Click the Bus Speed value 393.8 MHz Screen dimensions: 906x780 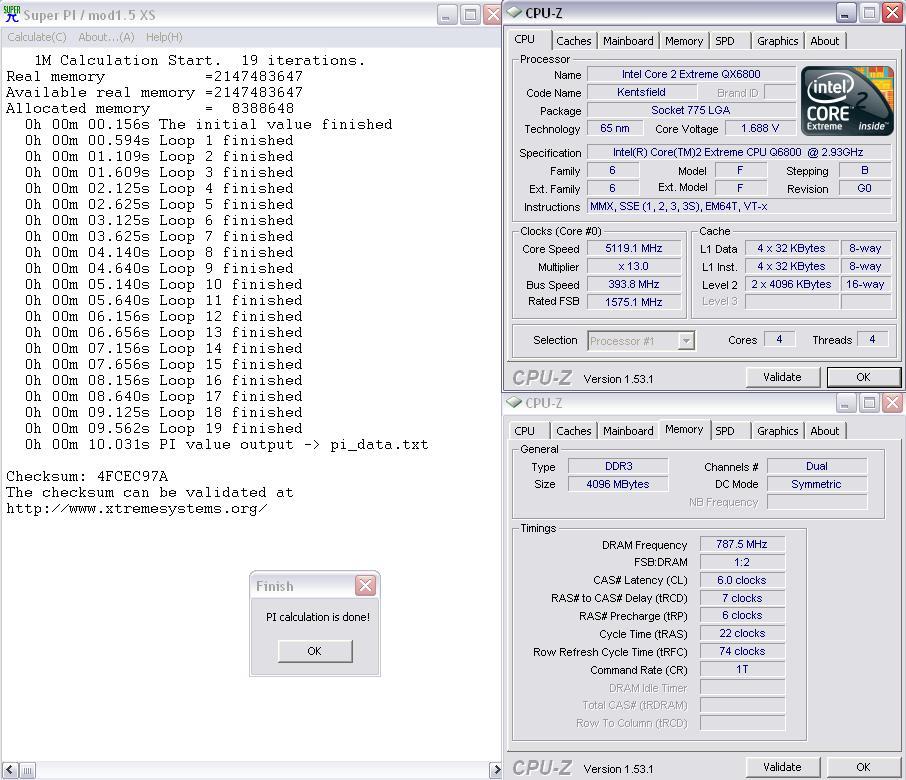[x=634, y=284]
